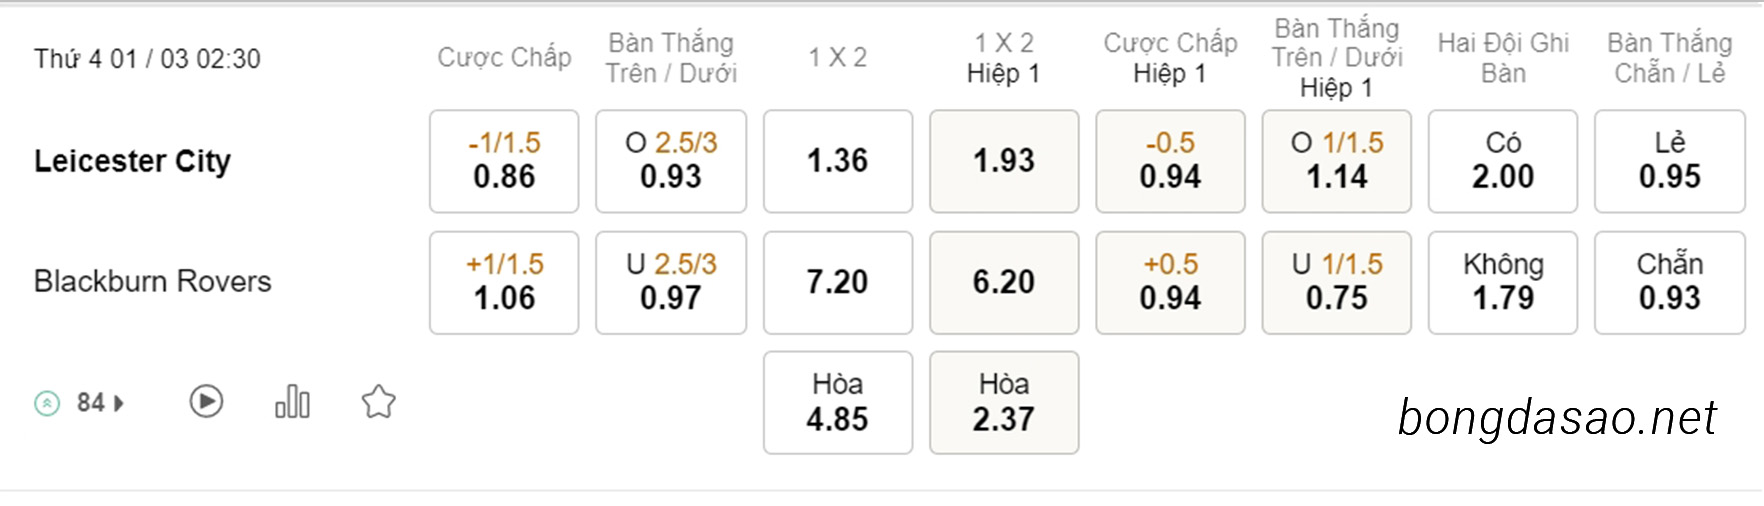Choose first-half Leicester win odds 1.93
1764x506 pixels.
coord(1004,161)
